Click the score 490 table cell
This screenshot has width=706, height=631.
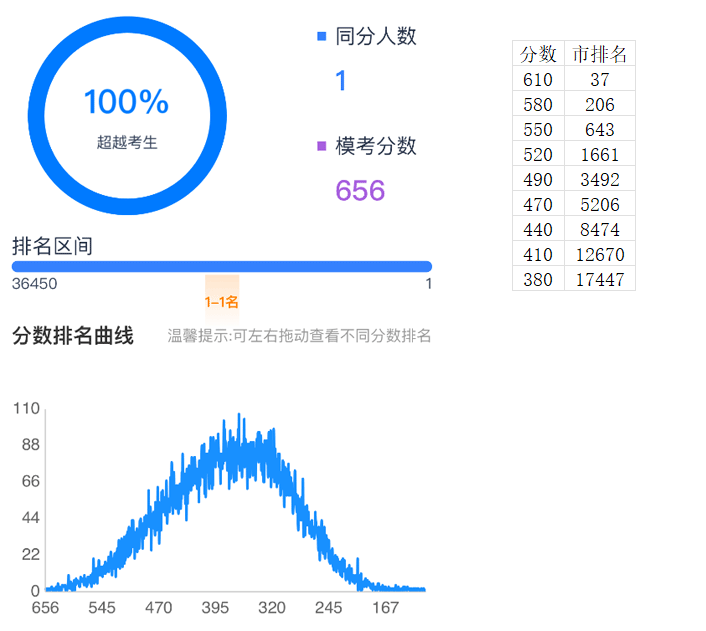point(538,180)
